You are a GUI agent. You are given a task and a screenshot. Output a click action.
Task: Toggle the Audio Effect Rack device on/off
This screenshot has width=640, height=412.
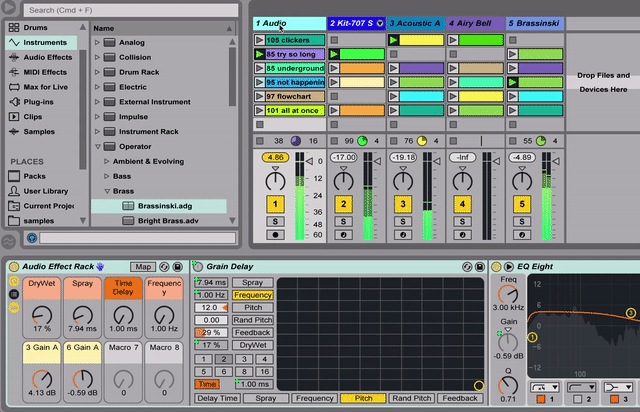click(14, 267)
